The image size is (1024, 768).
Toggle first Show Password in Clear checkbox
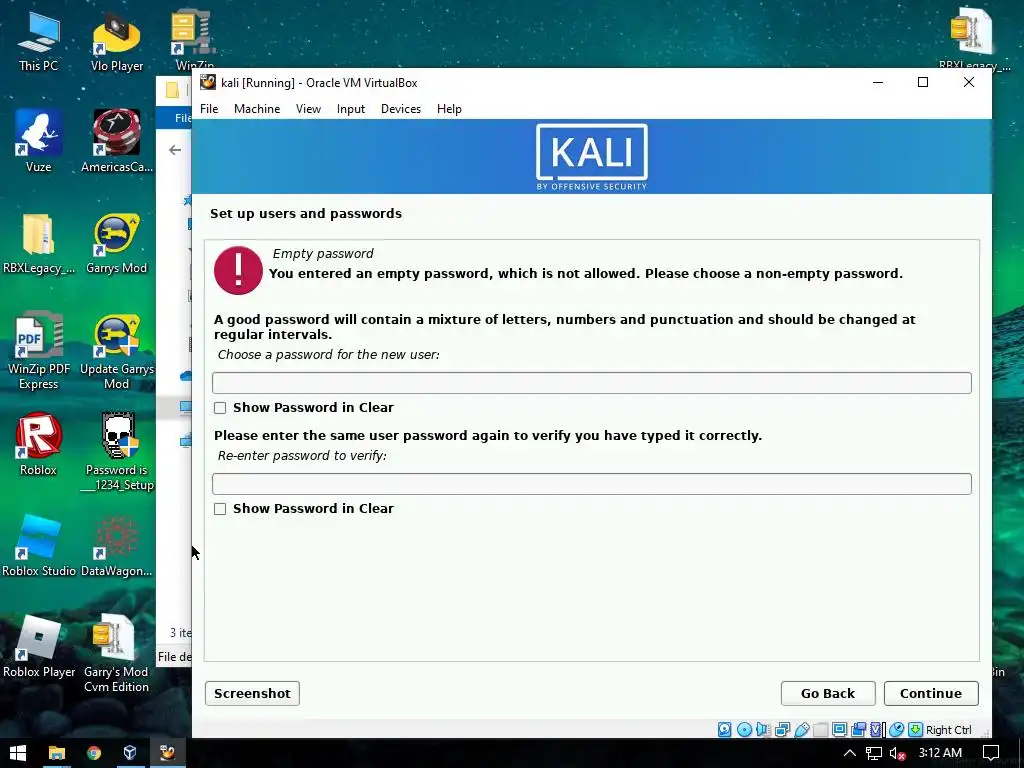point(220,408)
